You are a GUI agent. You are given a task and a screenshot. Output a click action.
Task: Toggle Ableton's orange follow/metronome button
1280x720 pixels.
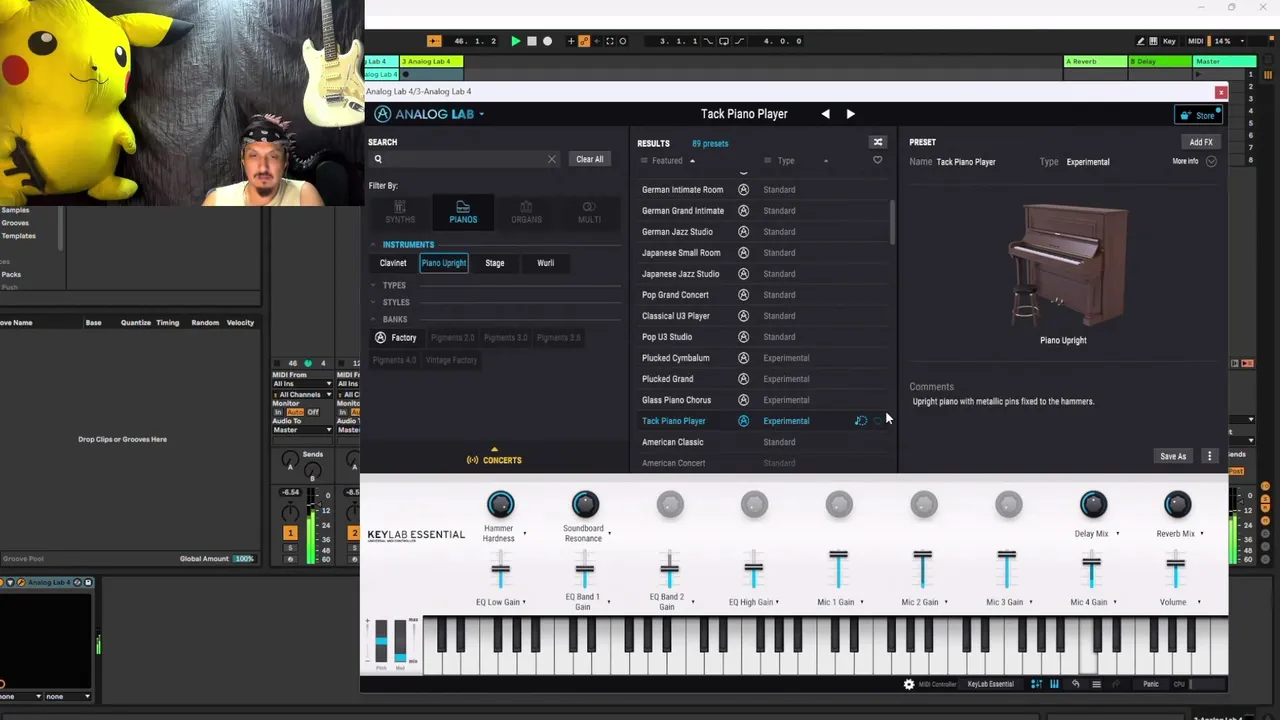434,41
